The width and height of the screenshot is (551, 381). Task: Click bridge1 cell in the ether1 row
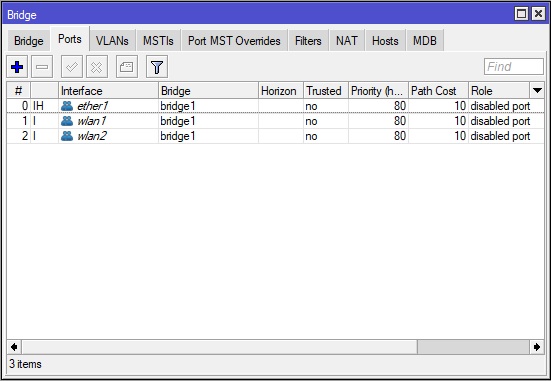(x=177, y=106)
